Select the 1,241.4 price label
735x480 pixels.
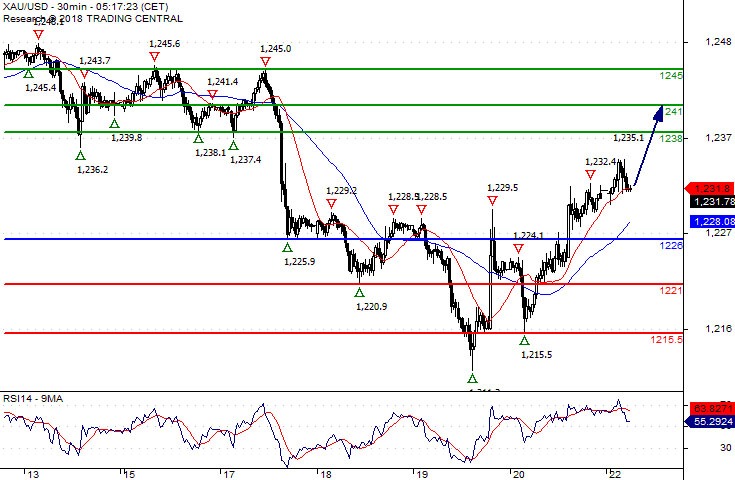(223, 82)
